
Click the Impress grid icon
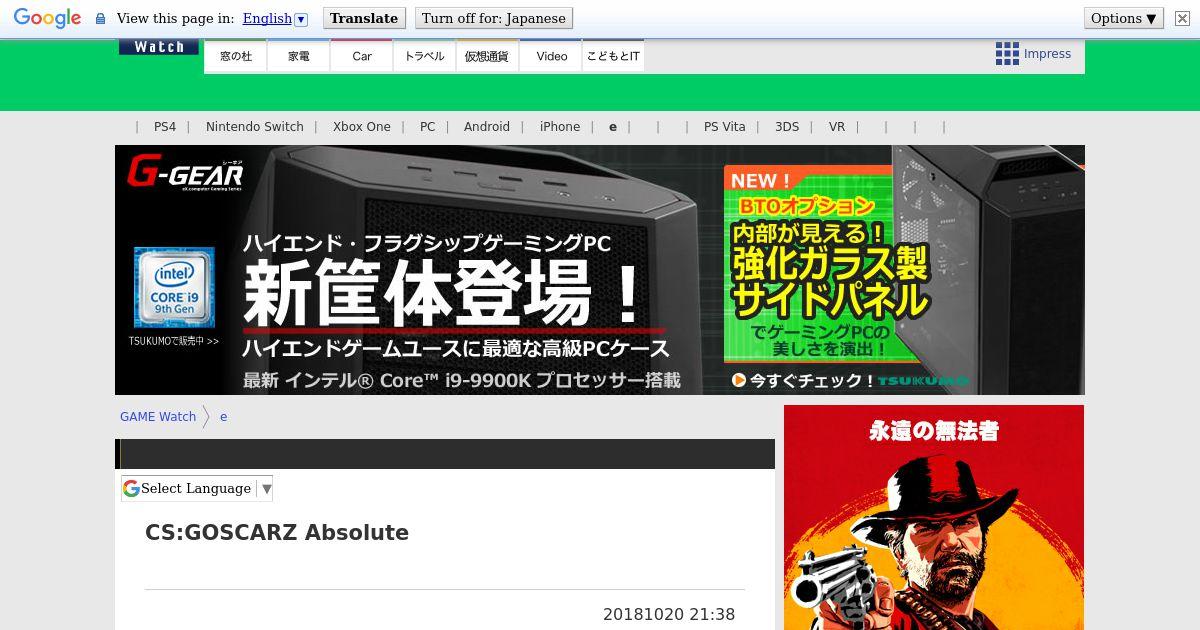click(1007, 54)
